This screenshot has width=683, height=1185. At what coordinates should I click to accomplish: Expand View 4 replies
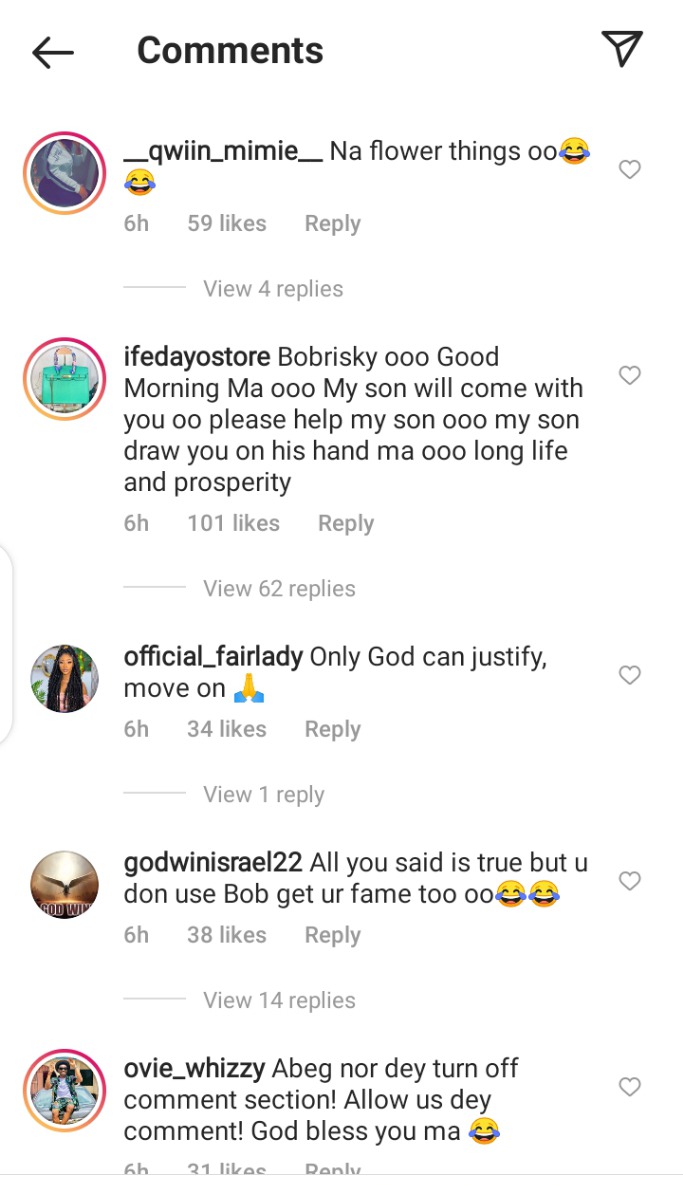(x=273, y=289)
